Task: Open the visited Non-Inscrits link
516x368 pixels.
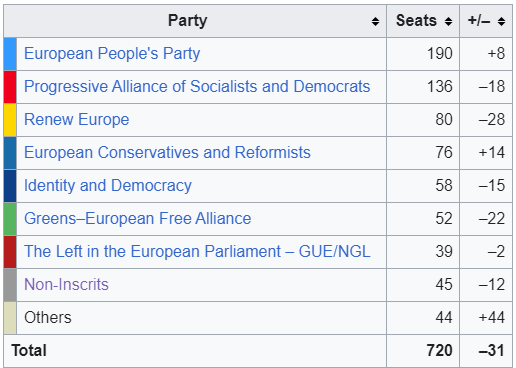Action: (66, 285)
